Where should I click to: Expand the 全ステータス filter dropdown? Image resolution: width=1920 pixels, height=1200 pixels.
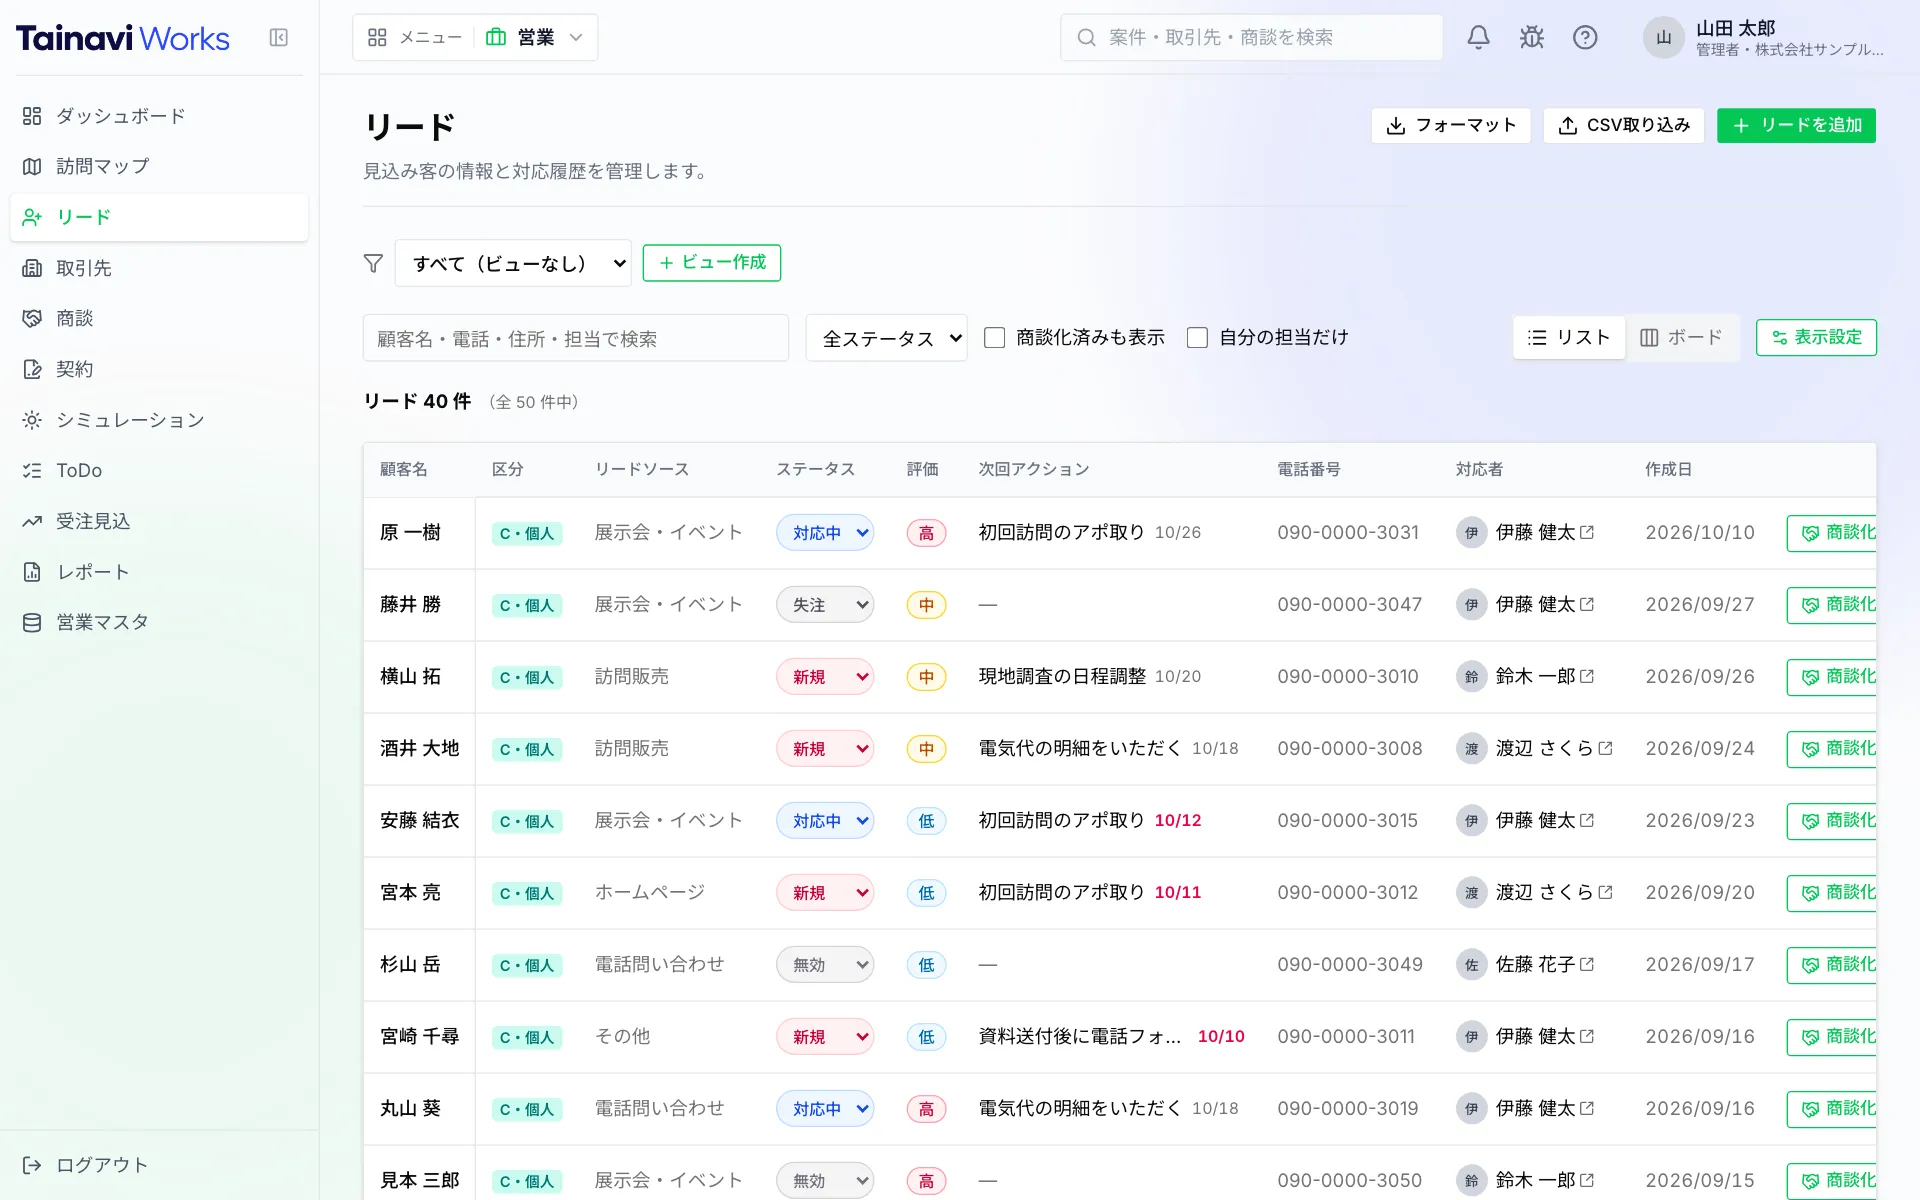886,338
